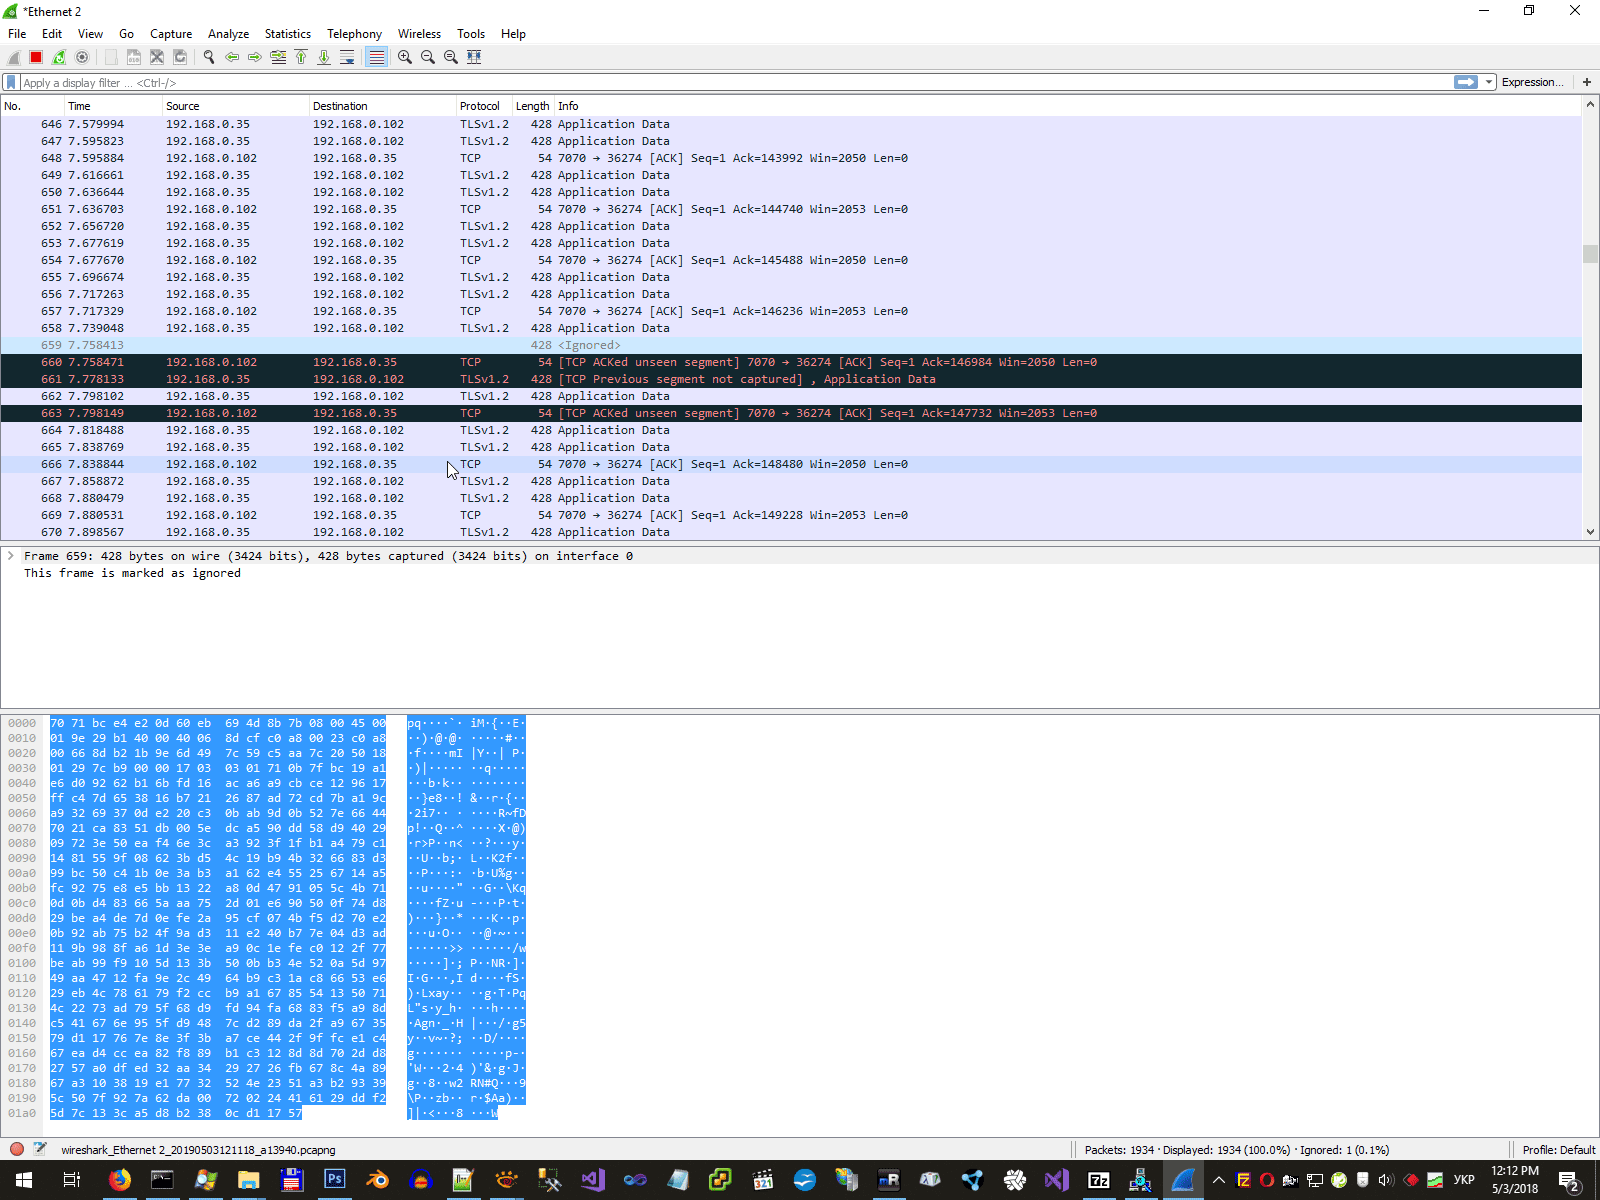Select packet 670 at time 7.898567

click(791, 532)
